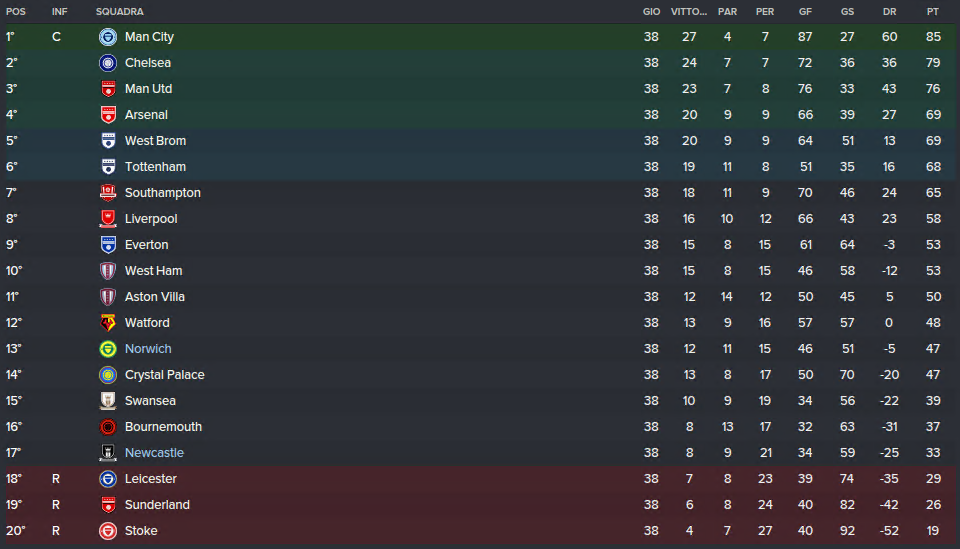Click the Watford club badge icon

click(x=108, y=323)
